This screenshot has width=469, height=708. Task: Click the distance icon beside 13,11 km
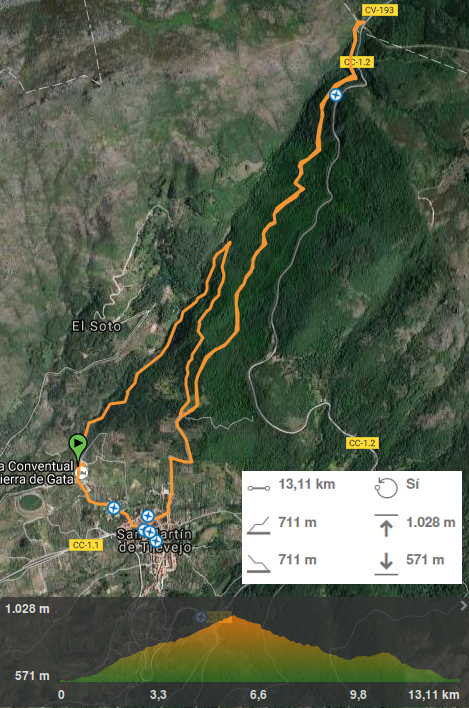tap(259, 488)
